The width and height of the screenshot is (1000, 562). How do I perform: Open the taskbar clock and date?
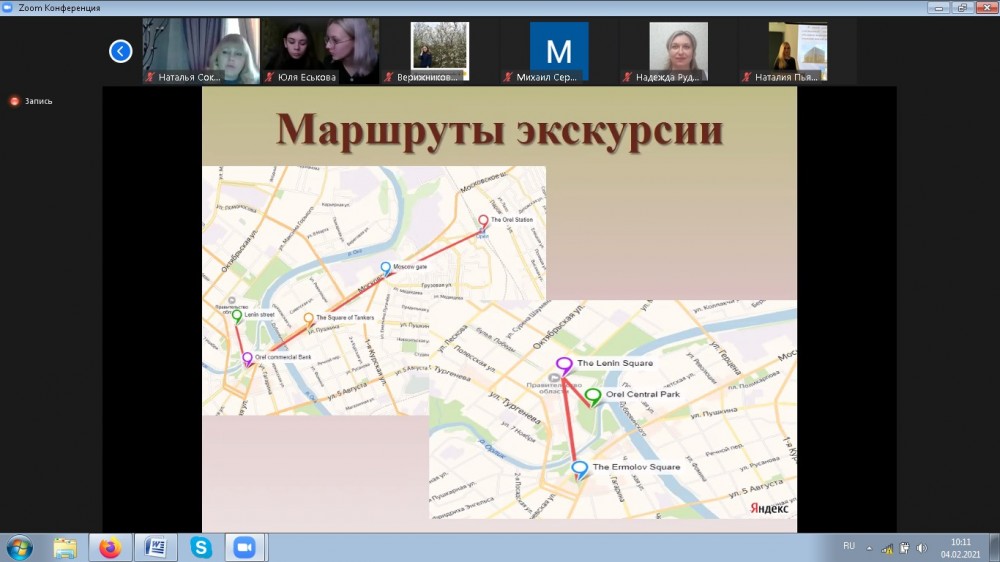(x=961, y=548)
